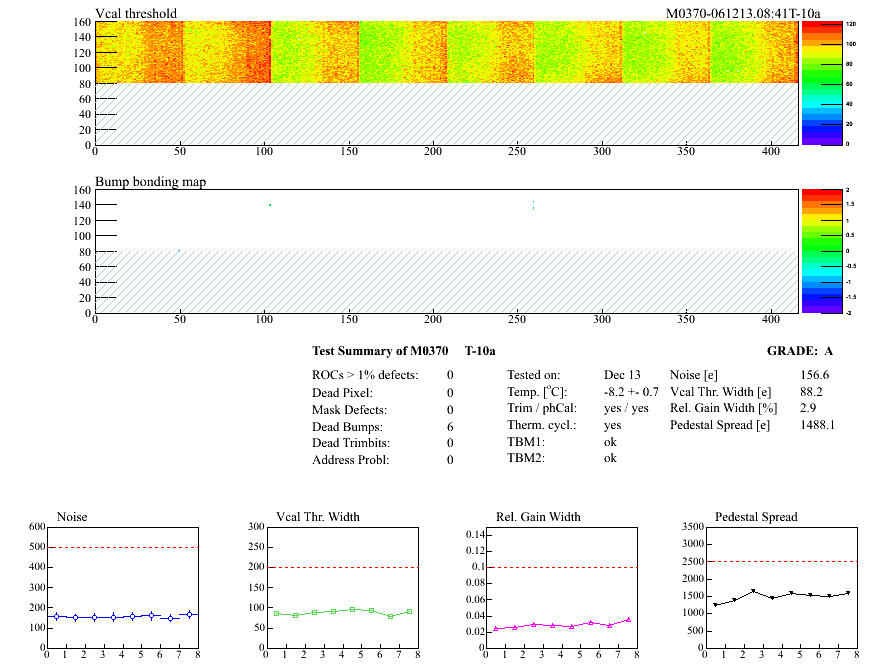Viewport: 896px width, 672px height.
Task: Click the Pedestal Spread value 1488.1
Action: 817,425
